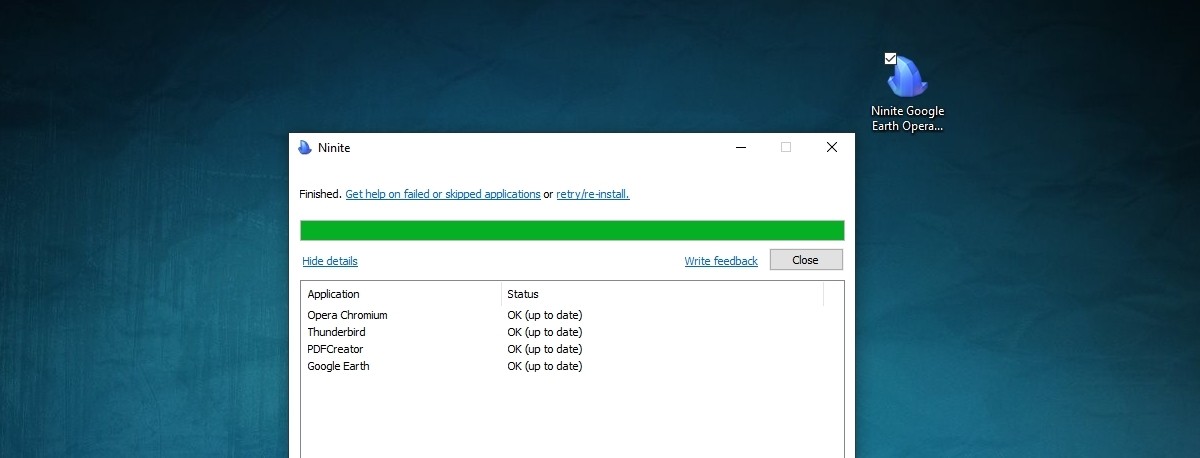Screen dimensions: 1200x458
Task: Open 'Get help on failed or skipped applications'
Action: click(x=443, y=194)
